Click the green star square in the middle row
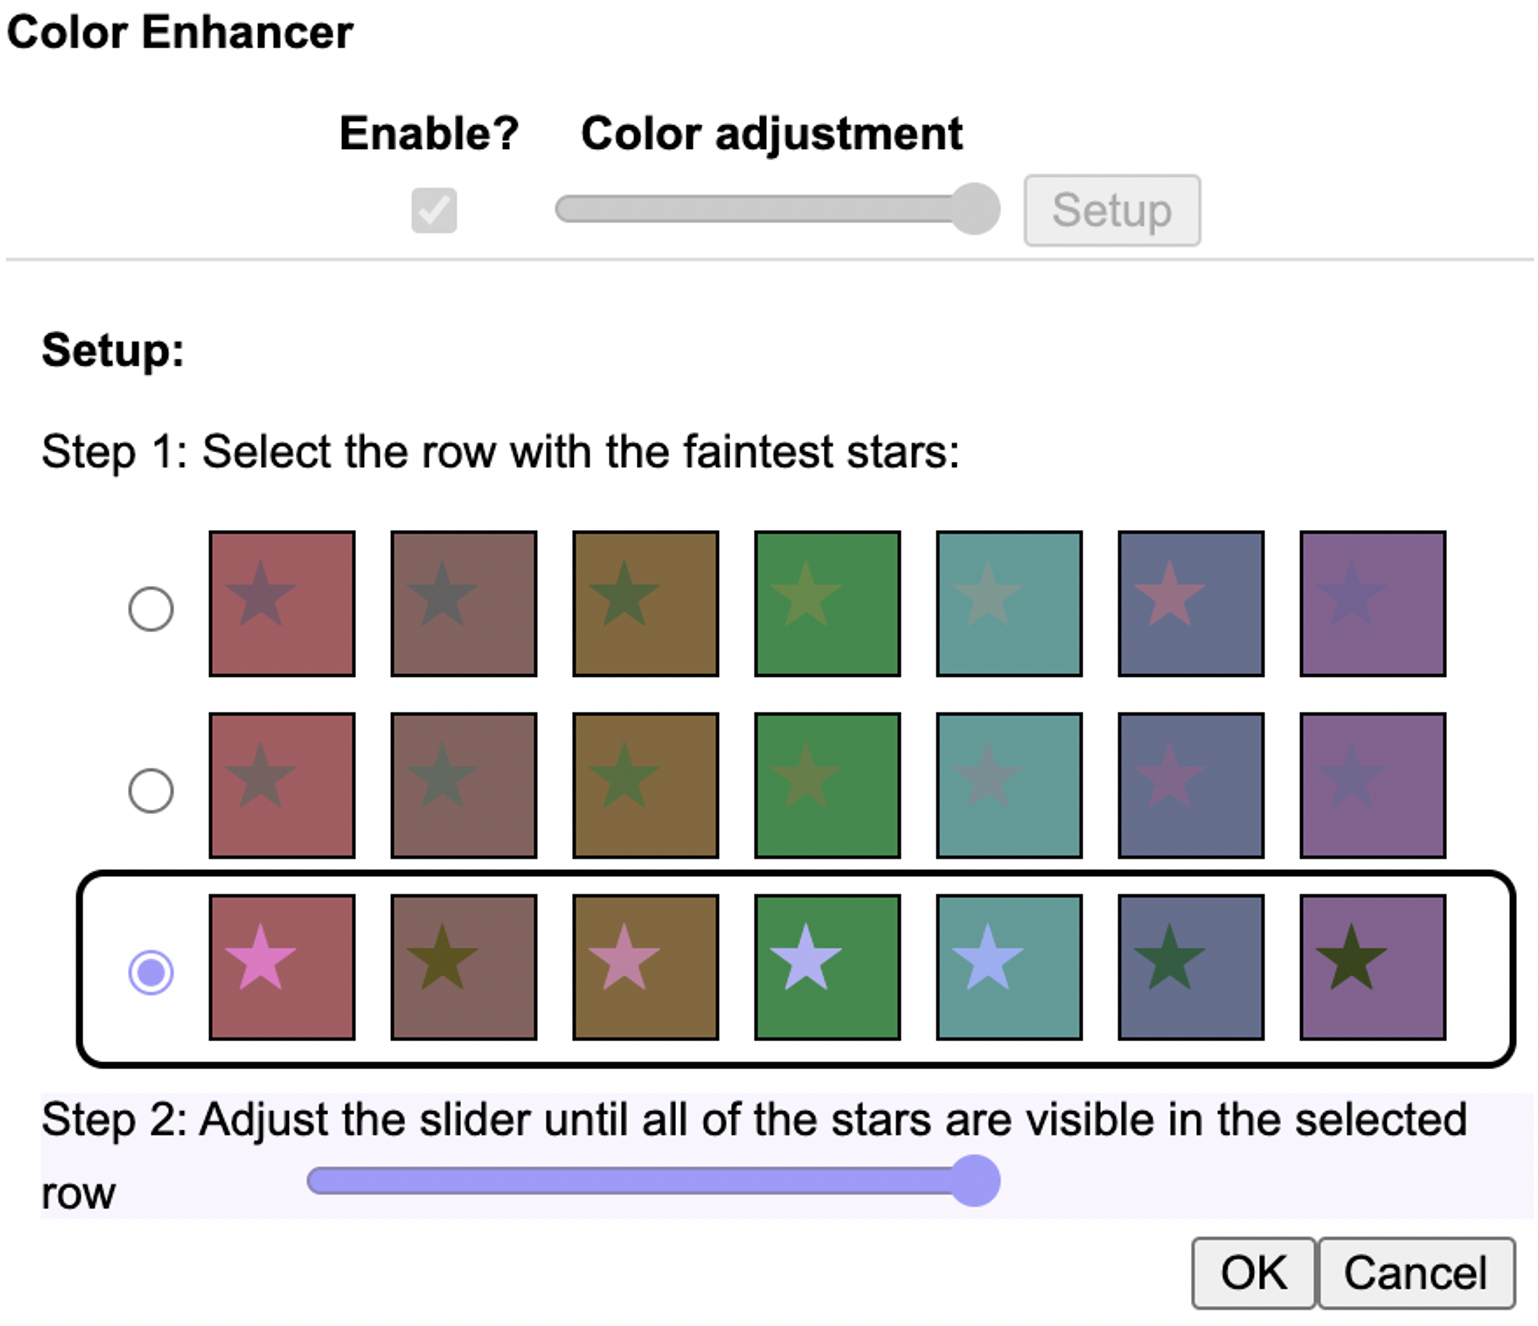Viewport: 1538px width, 1326px height. click(827, 784)
